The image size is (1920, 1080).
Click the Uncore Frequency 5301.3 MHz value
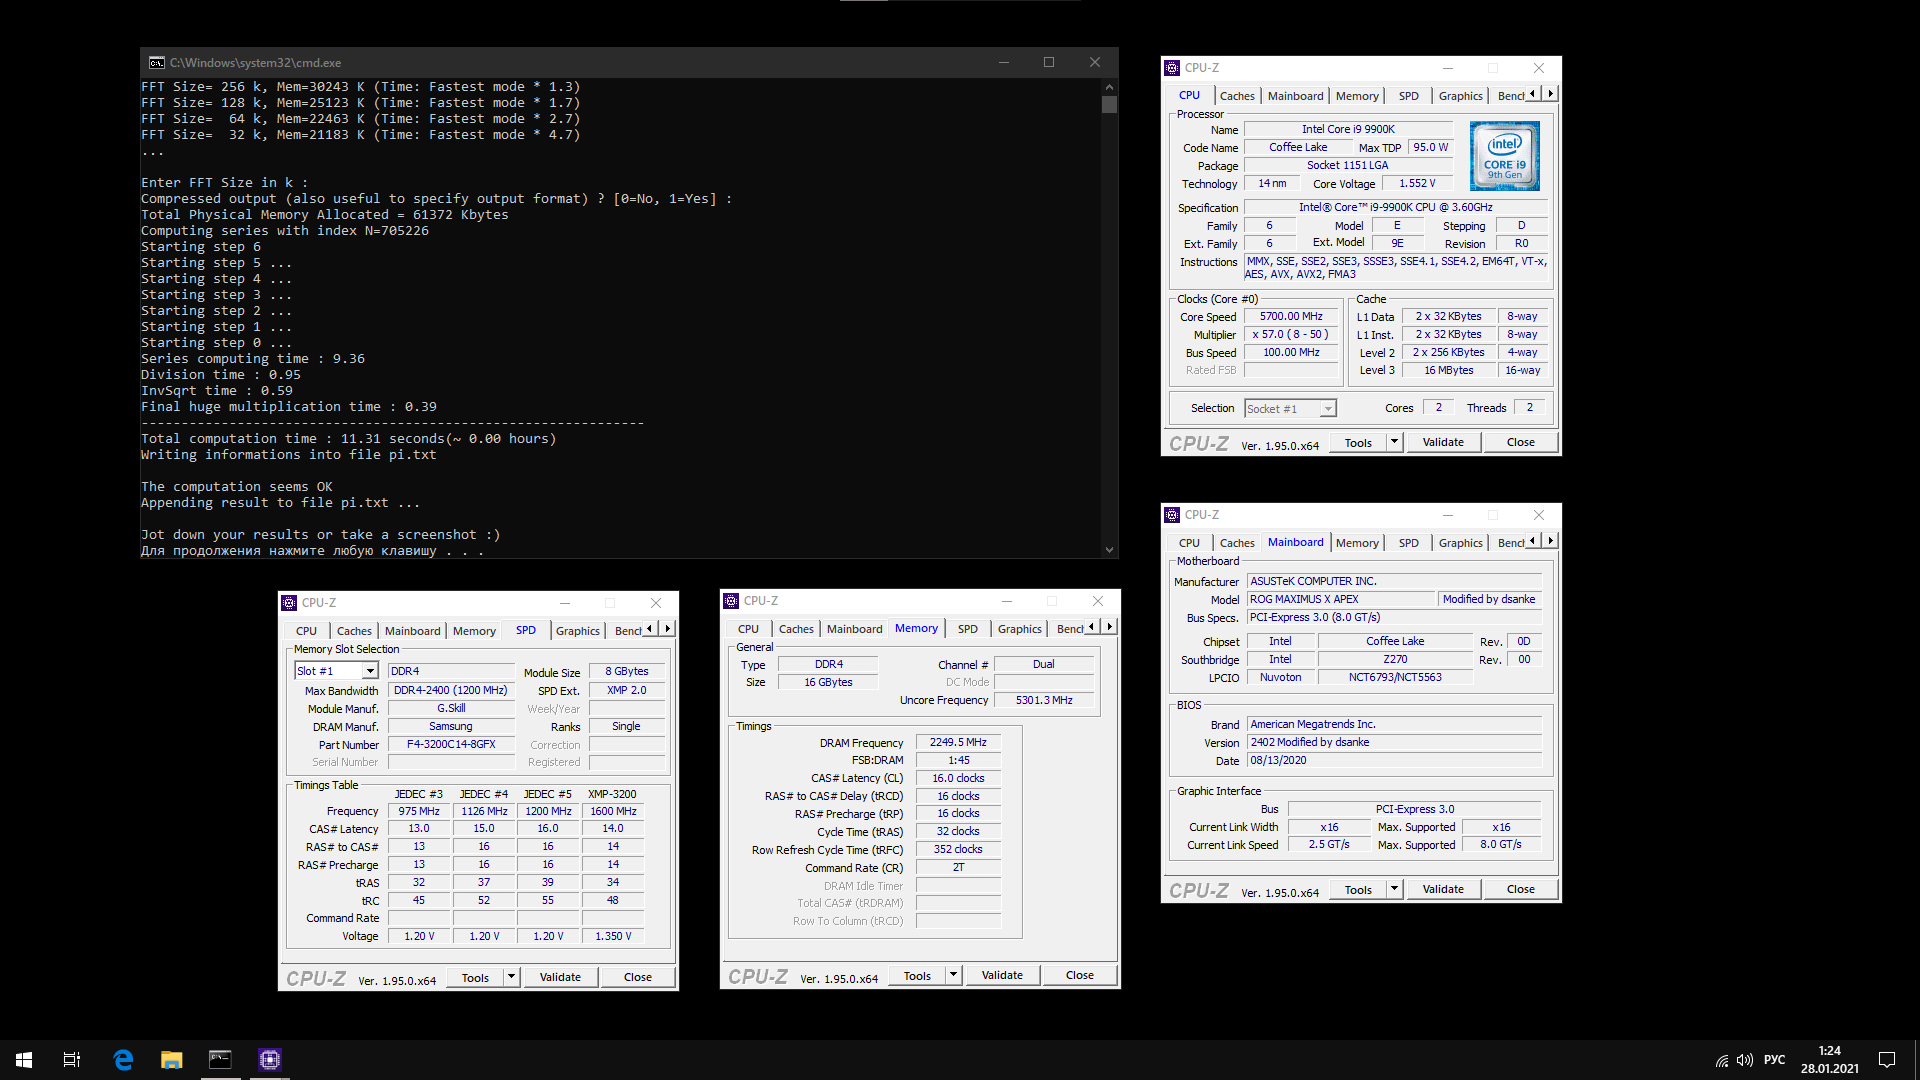1044,700
